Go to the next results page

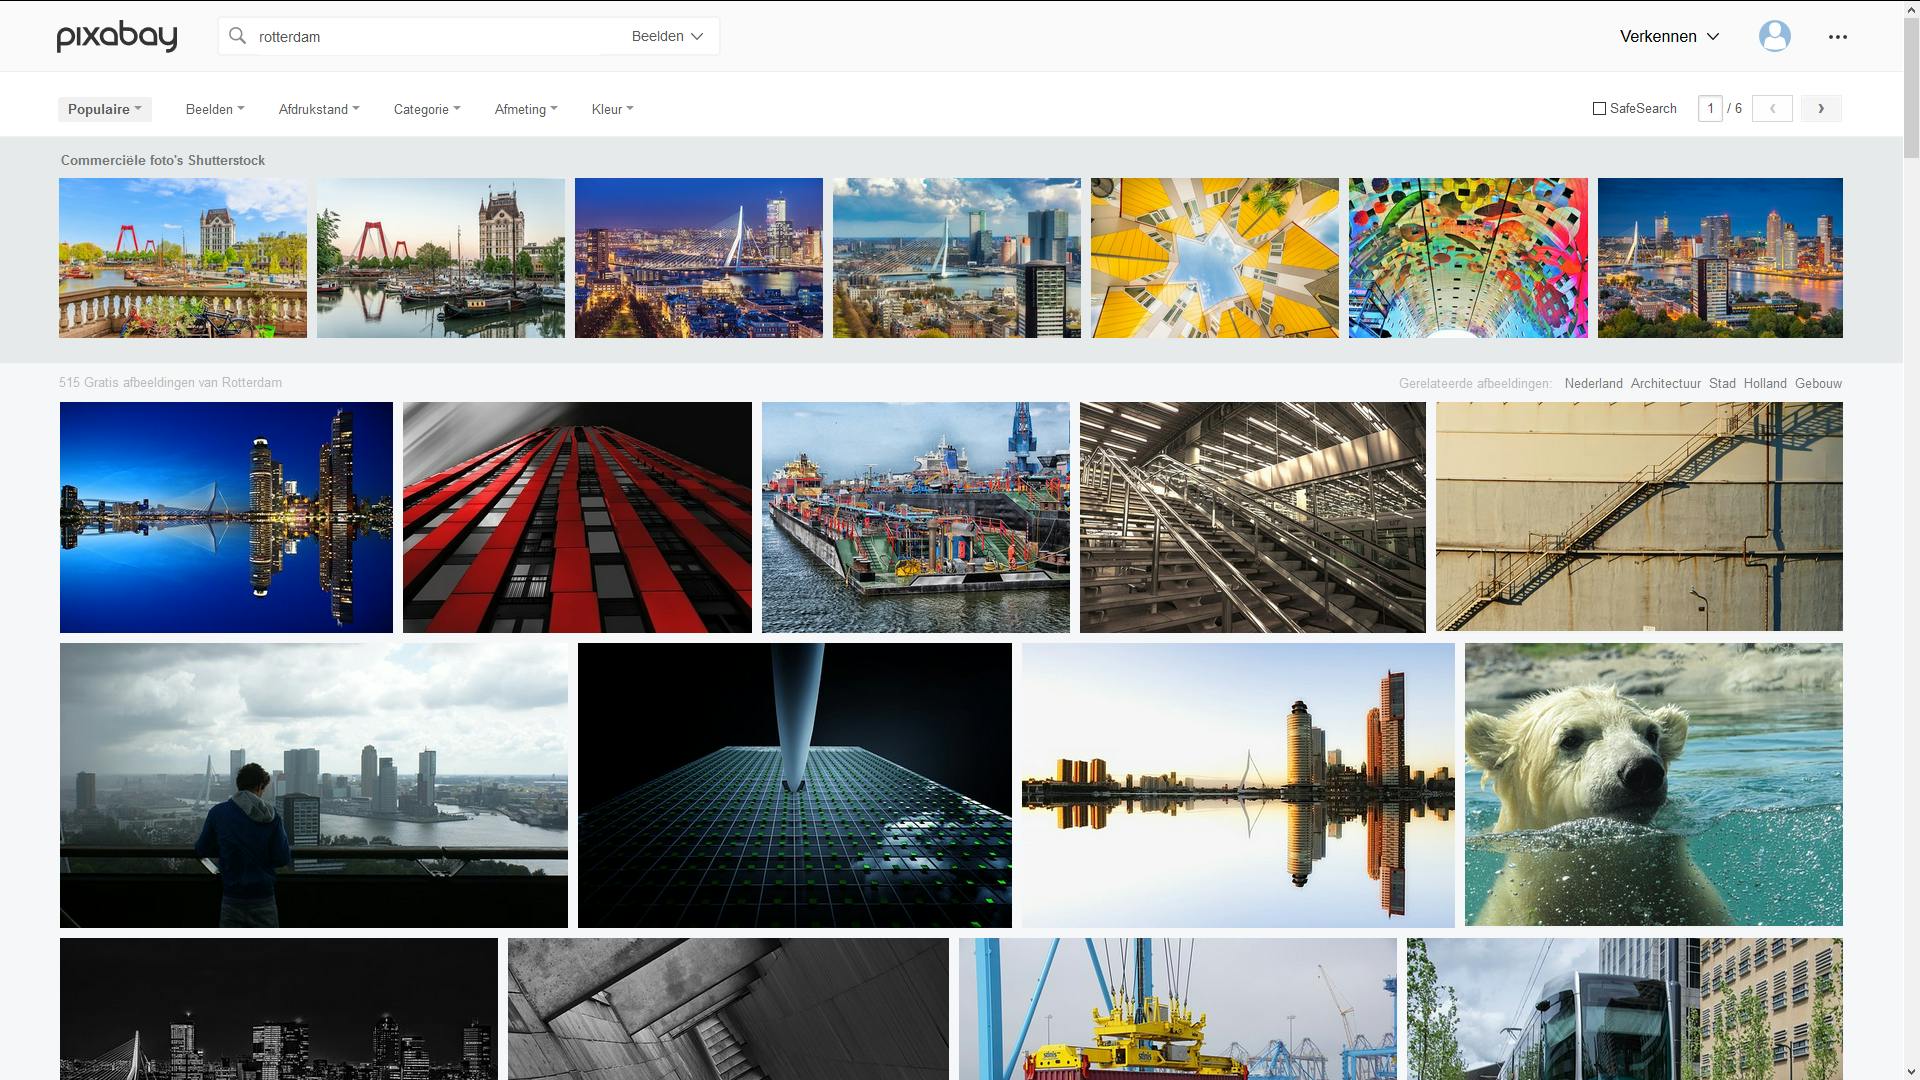tap(1822, 108)
